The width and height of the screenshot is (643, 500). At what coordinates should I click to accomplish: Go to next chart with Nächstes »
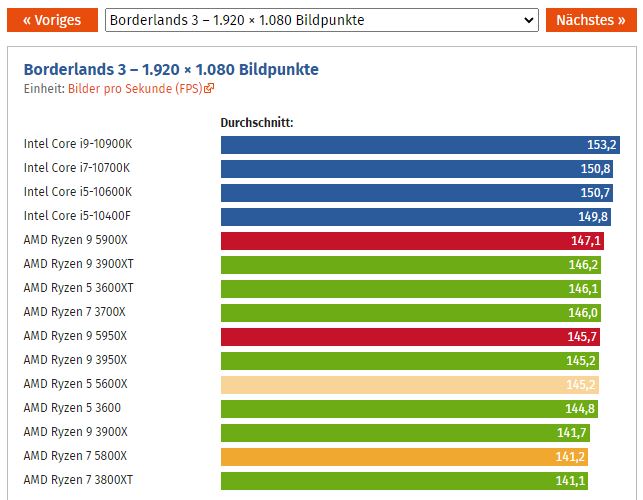(591, 20)
